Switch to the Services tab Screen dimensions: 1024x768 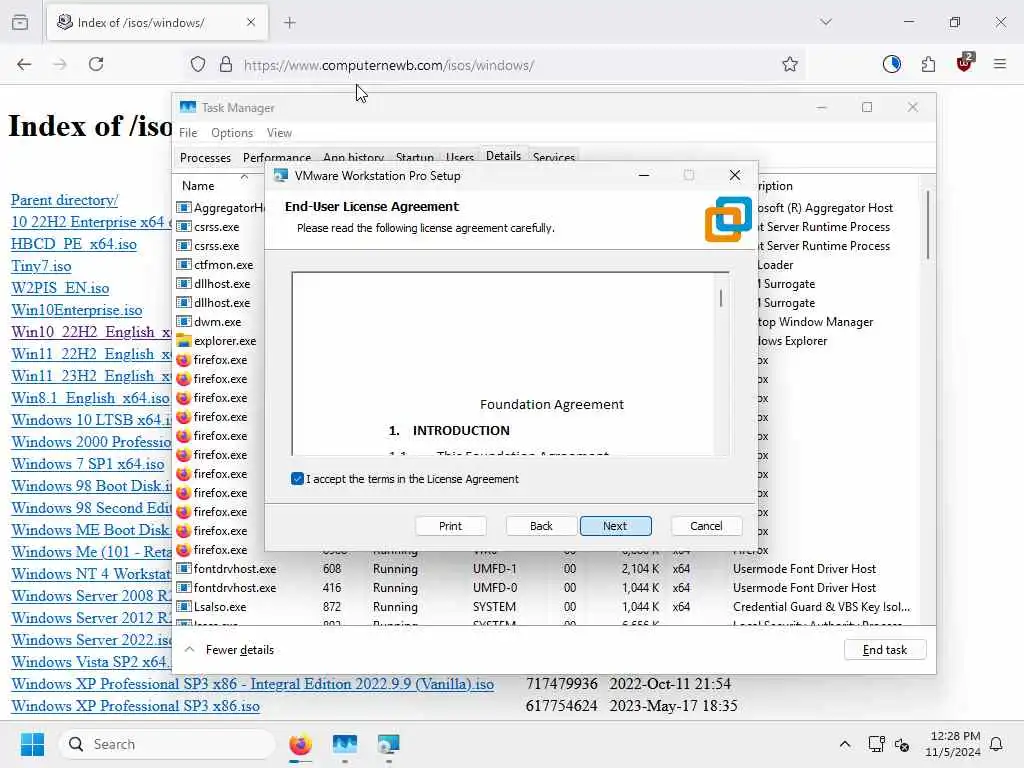click(554, 157)
